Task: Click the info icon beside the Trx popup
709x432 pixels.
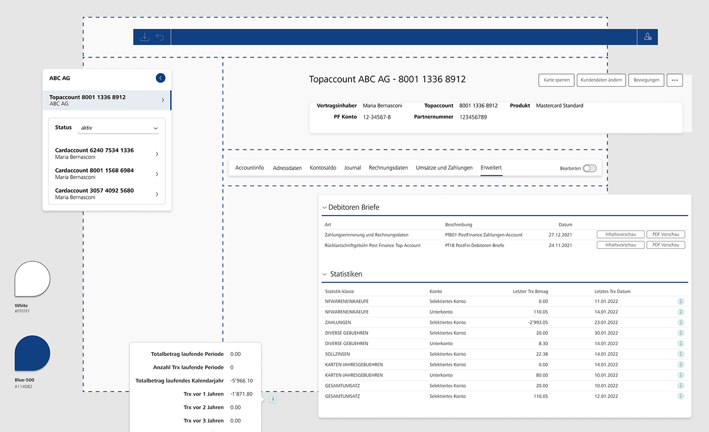Action: (273, 399)
